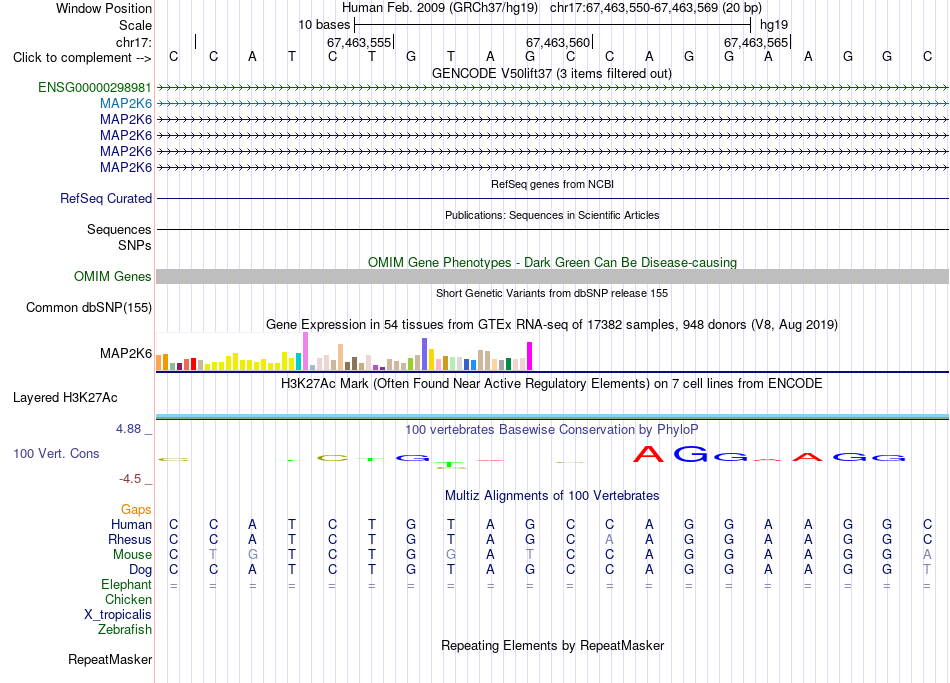Image resolution: width=950 pixels, height=683 pixels.
Task: Click the 67,463,560 position marker
Action: 558,42
